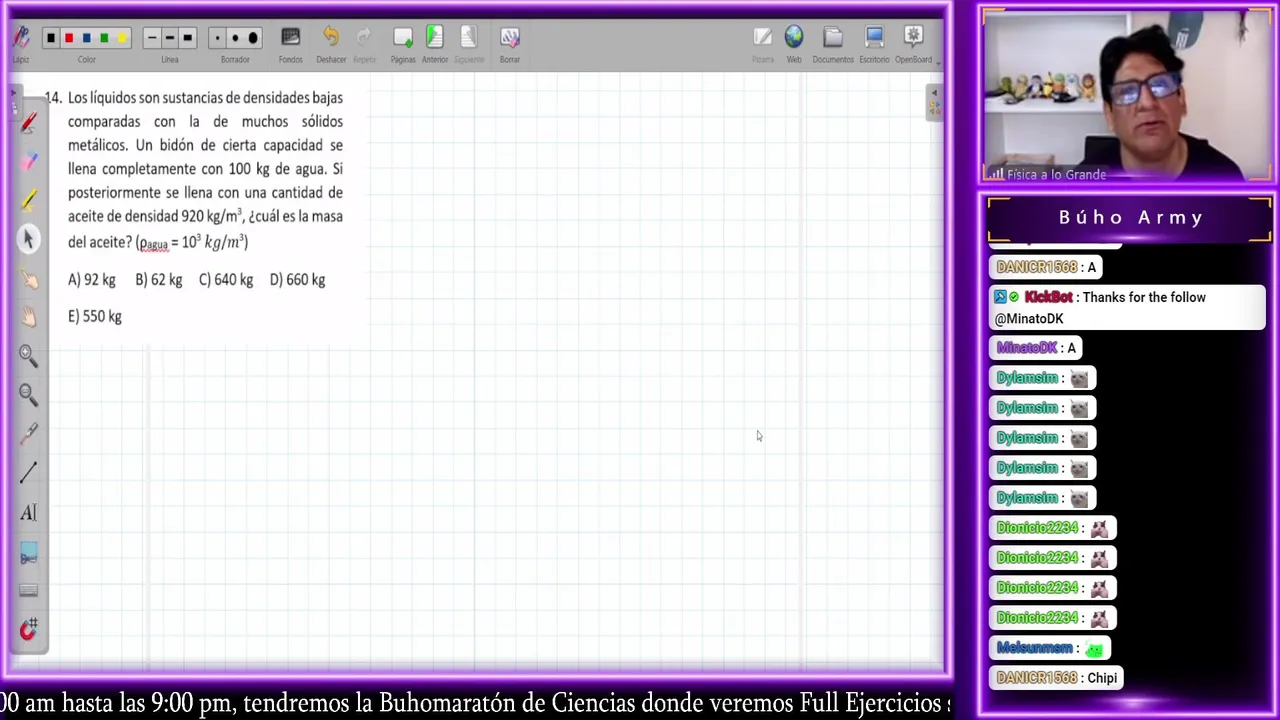Viewport: 1280px width, 720px height.
Task: Select the medium Borrador eraser size
Action: pos(235,38)
